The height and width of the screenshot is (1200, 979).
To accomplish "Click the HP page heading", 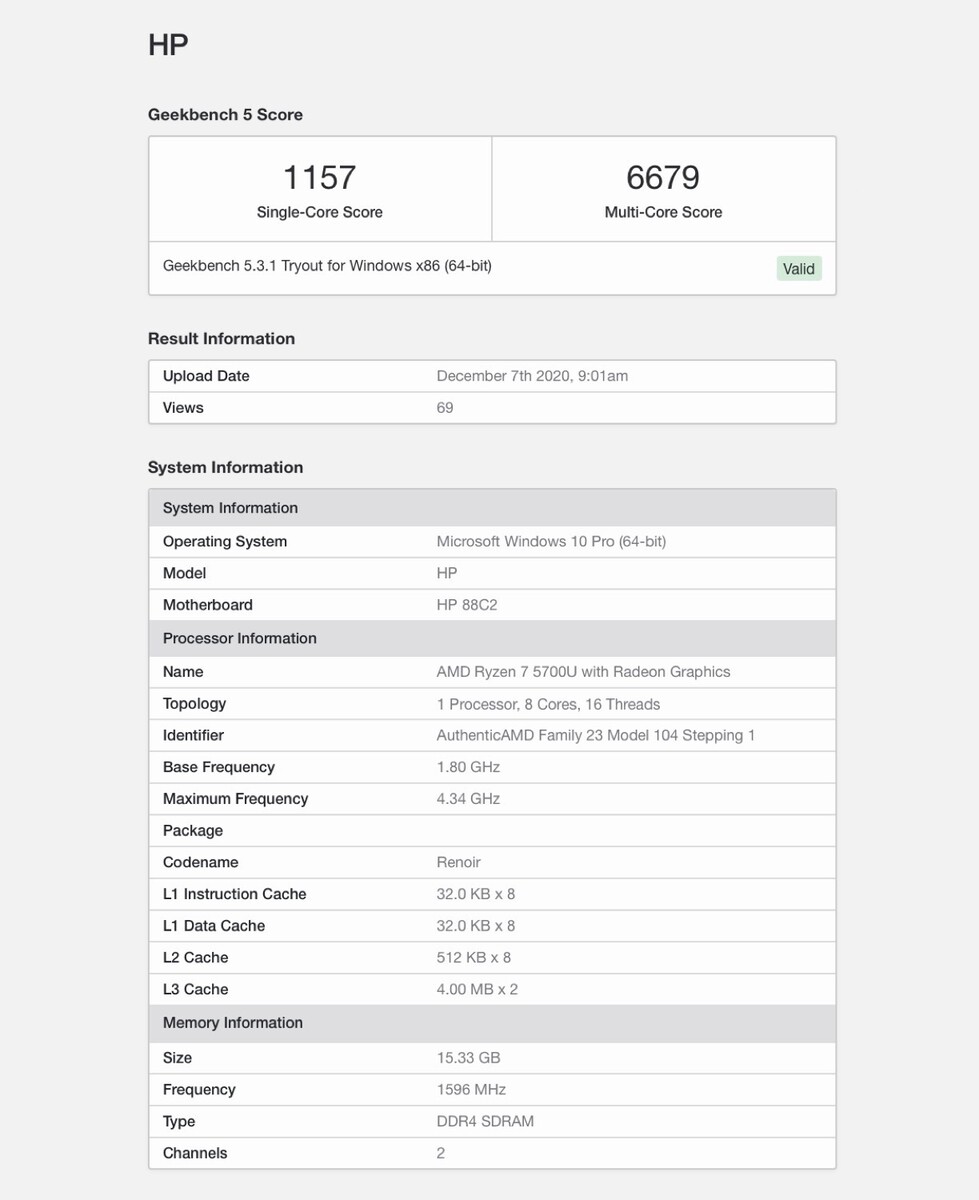I will pos(168,45).
